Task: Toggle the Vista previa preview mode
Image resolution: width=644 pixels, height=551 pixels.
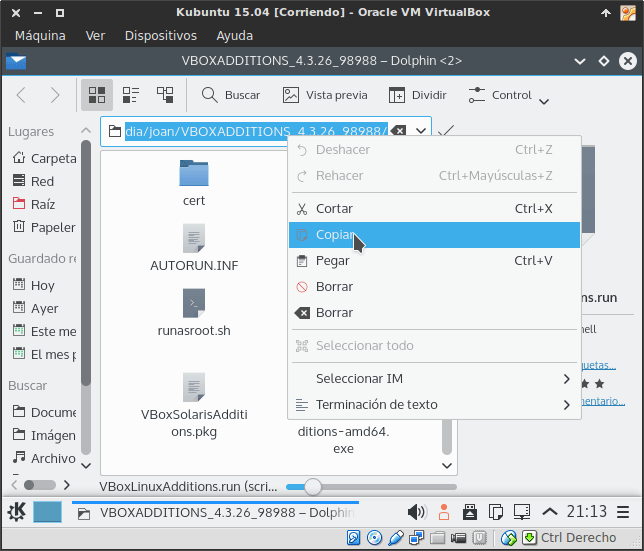Action: tap(325, 95)
